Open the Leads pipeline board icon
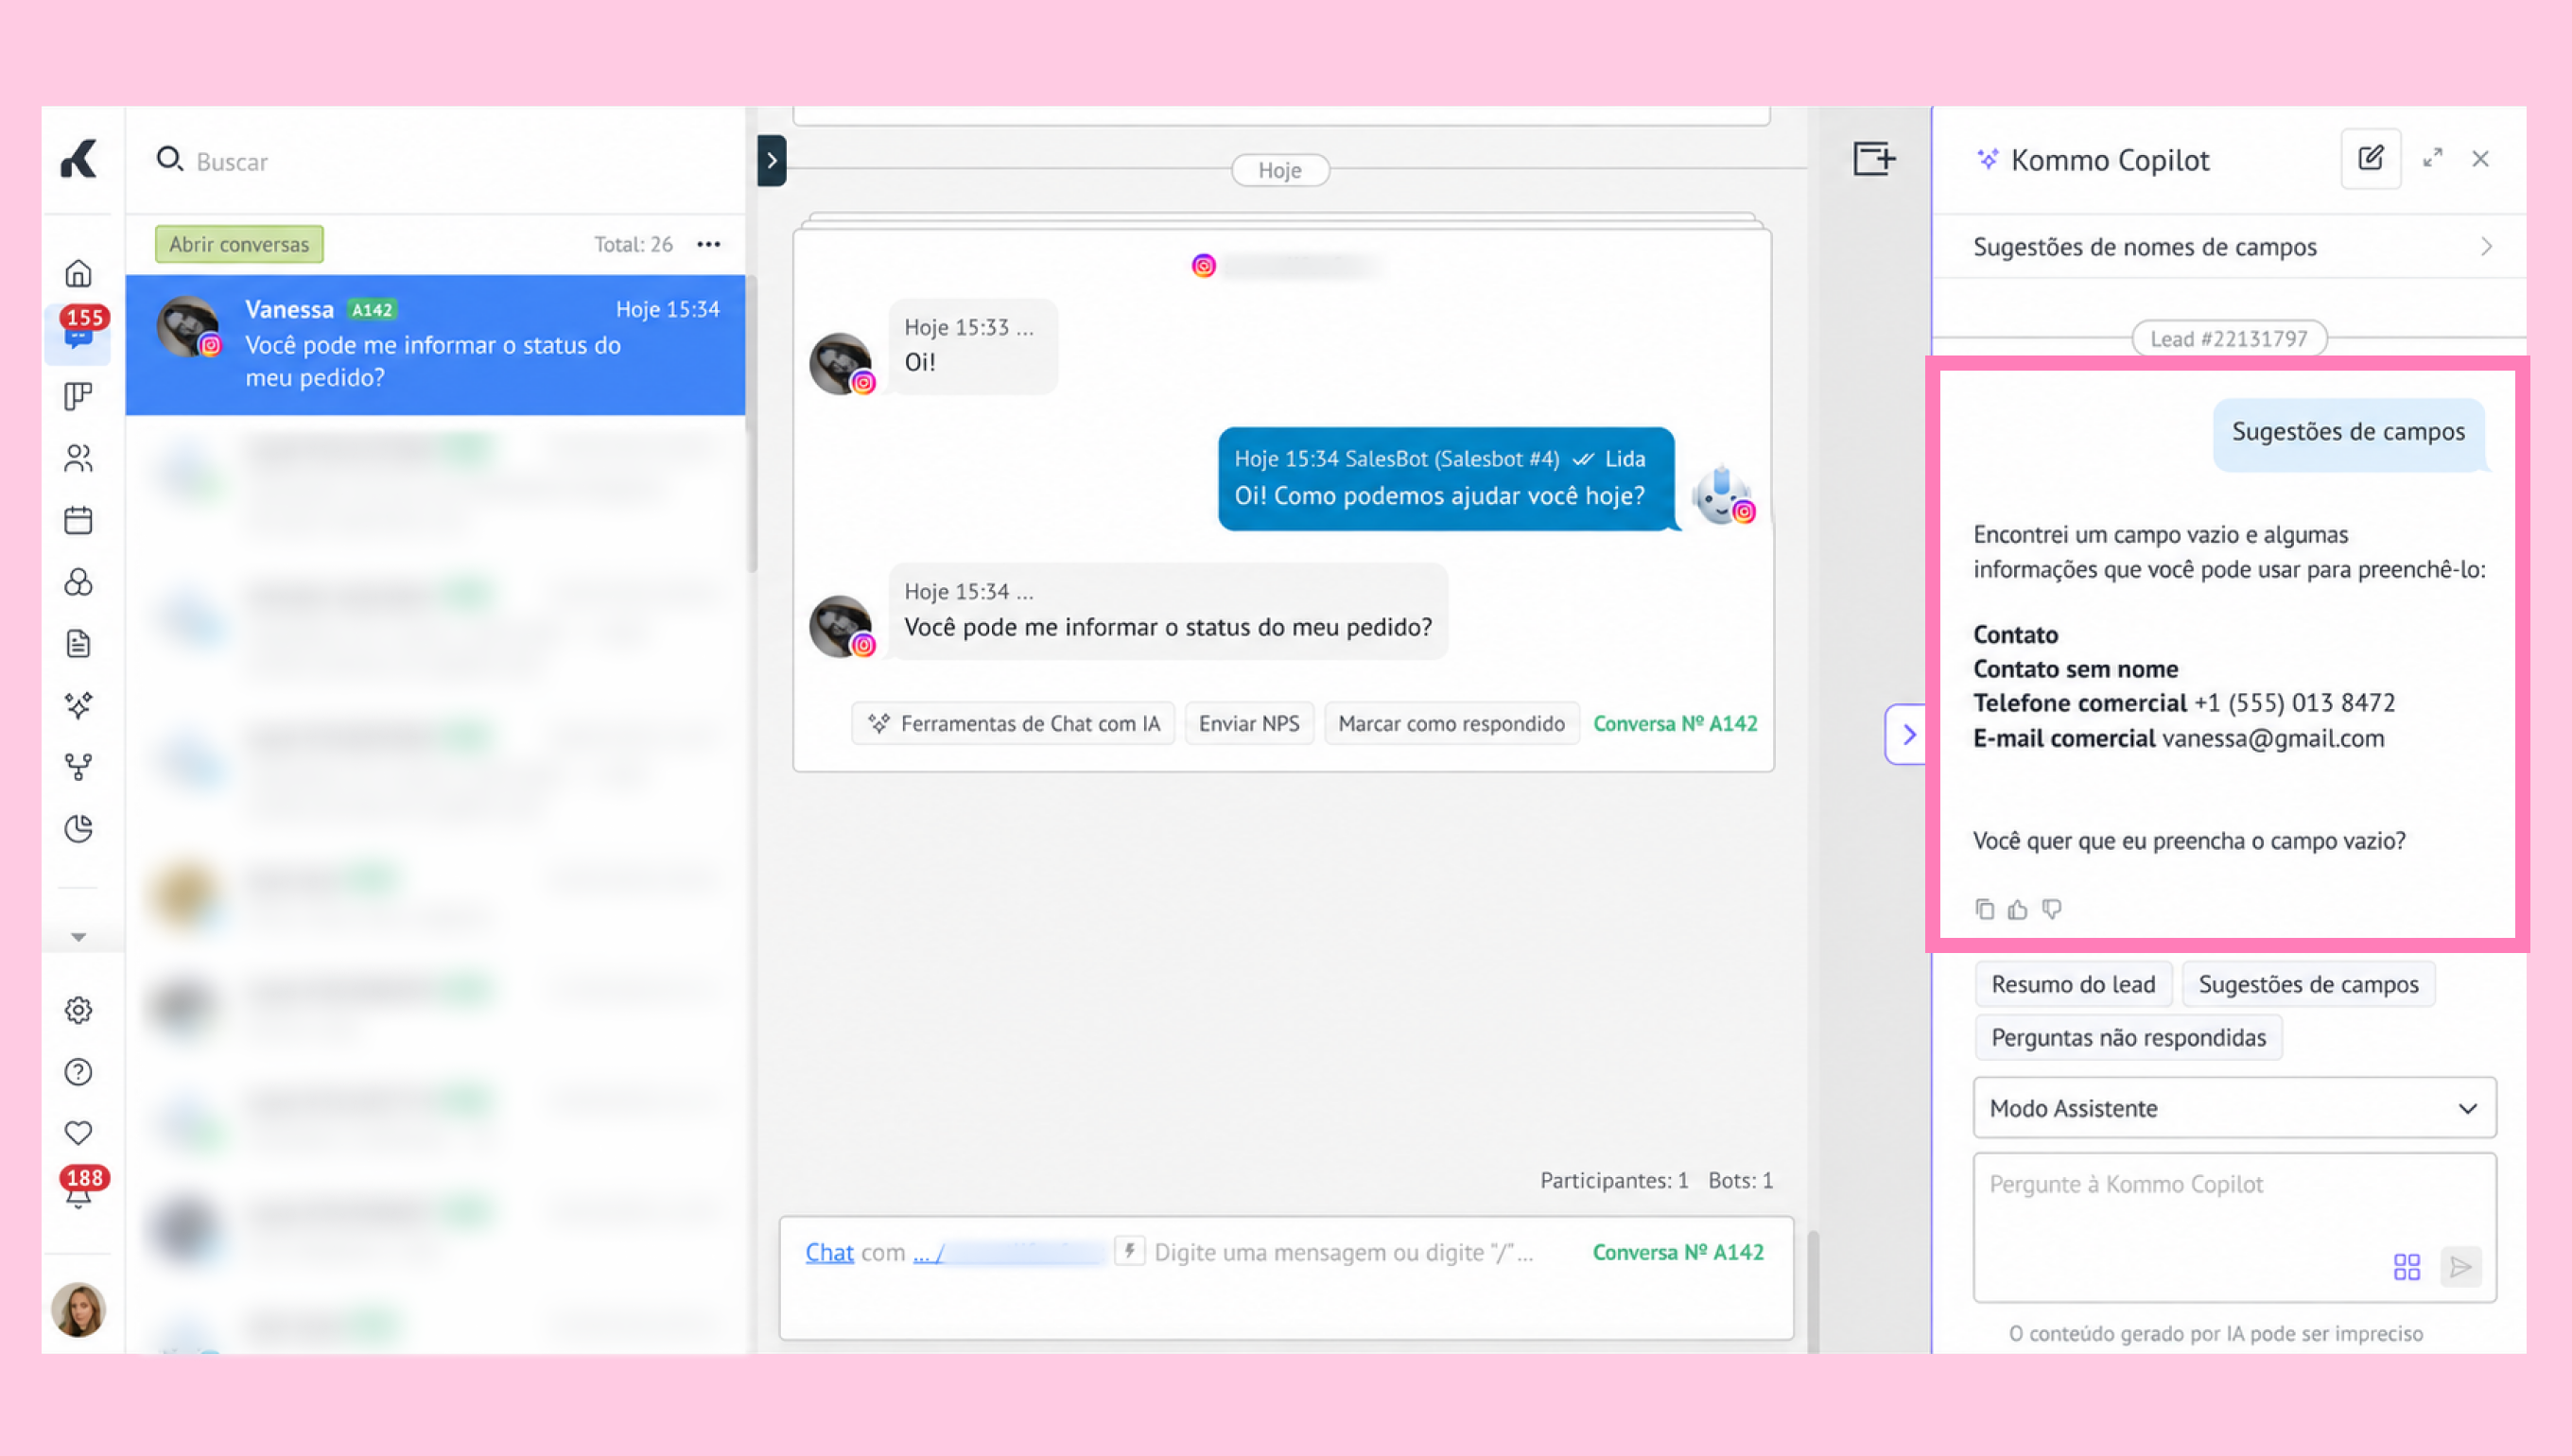The image size is (2572, 1456). point(78,397)
